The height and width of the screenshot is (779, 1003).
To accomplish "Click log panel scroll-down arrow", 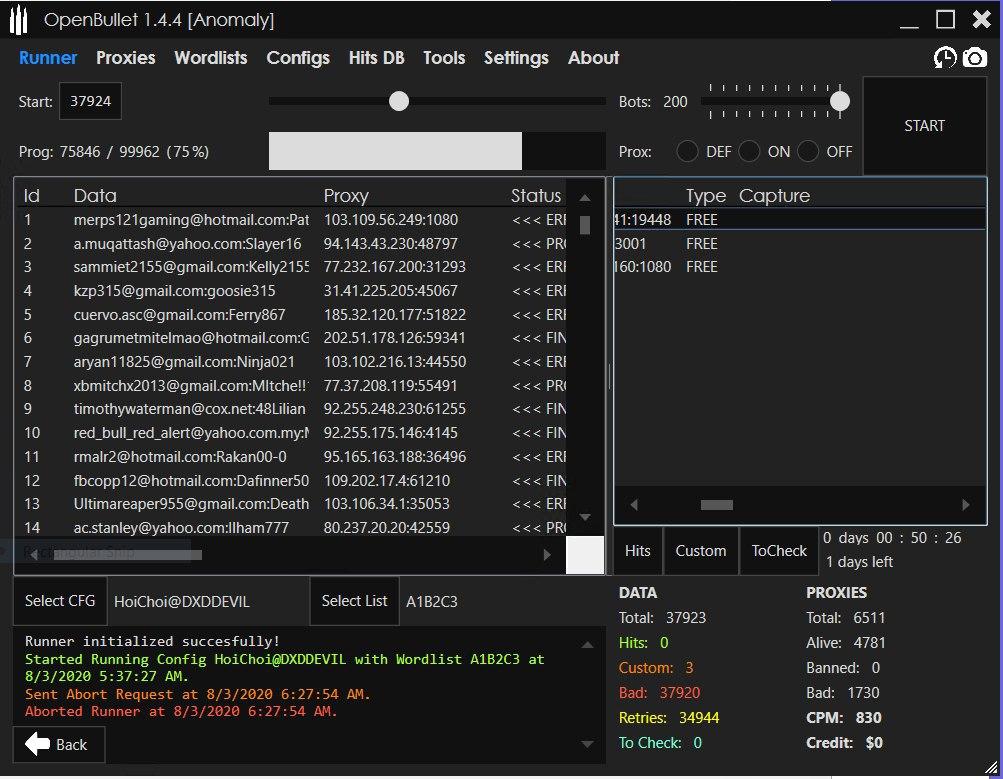I will pos(587,744).
